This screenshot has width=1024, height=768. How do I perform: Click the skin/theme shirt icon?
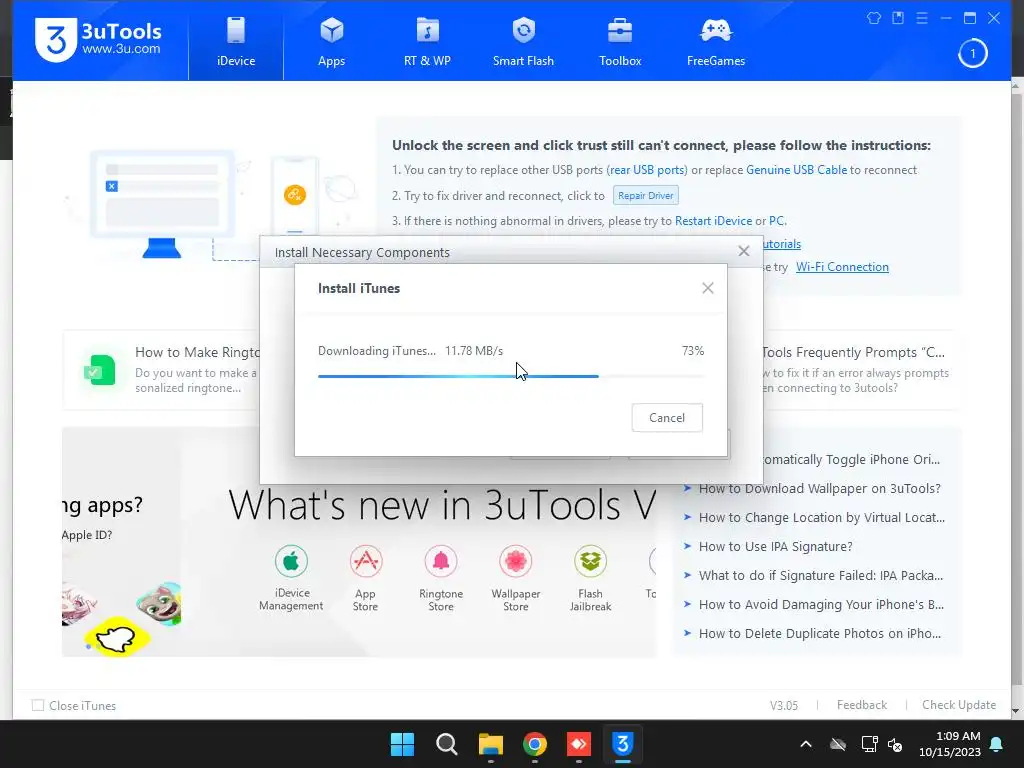[874, 18]
